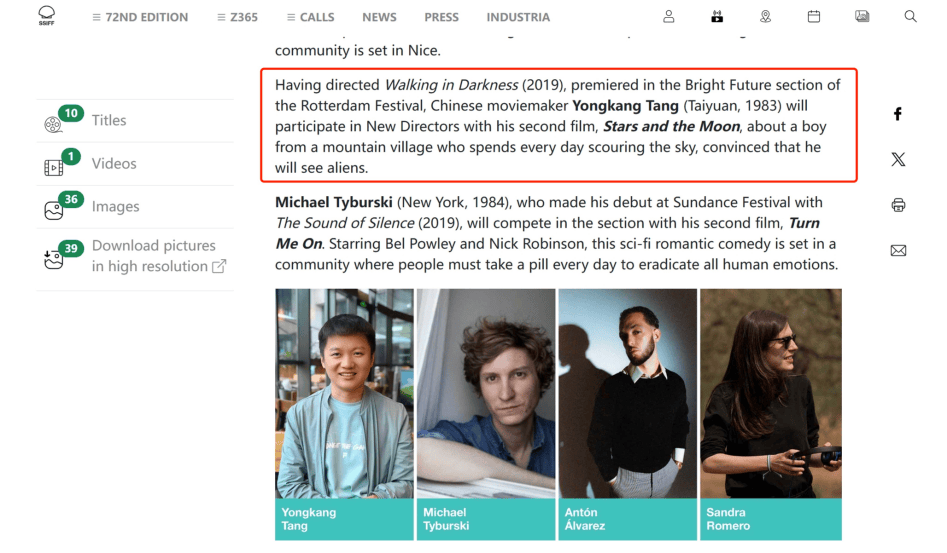The width and height of the screenshot is (947, 553).
Task: Click the Stars and the Moon title
Action: click(x=672, y=126)
